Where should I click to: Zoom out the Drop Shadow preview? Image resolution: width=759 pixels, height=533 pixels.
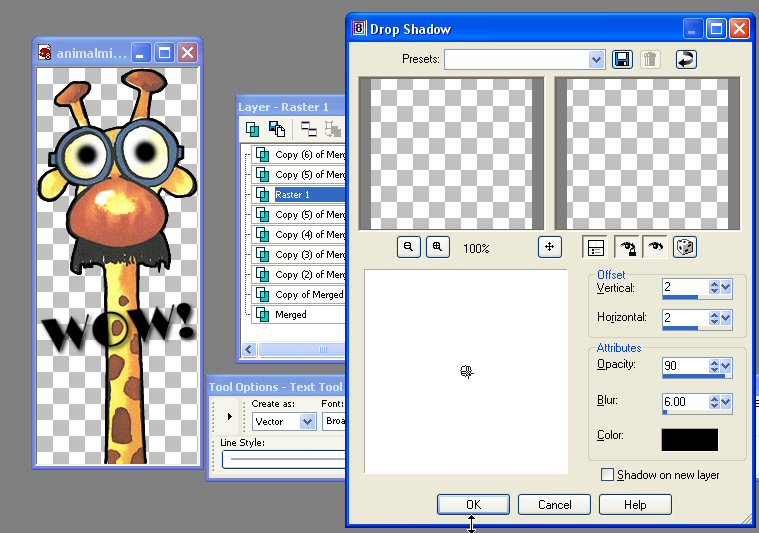pyautogui.click(x=409, y=247)
